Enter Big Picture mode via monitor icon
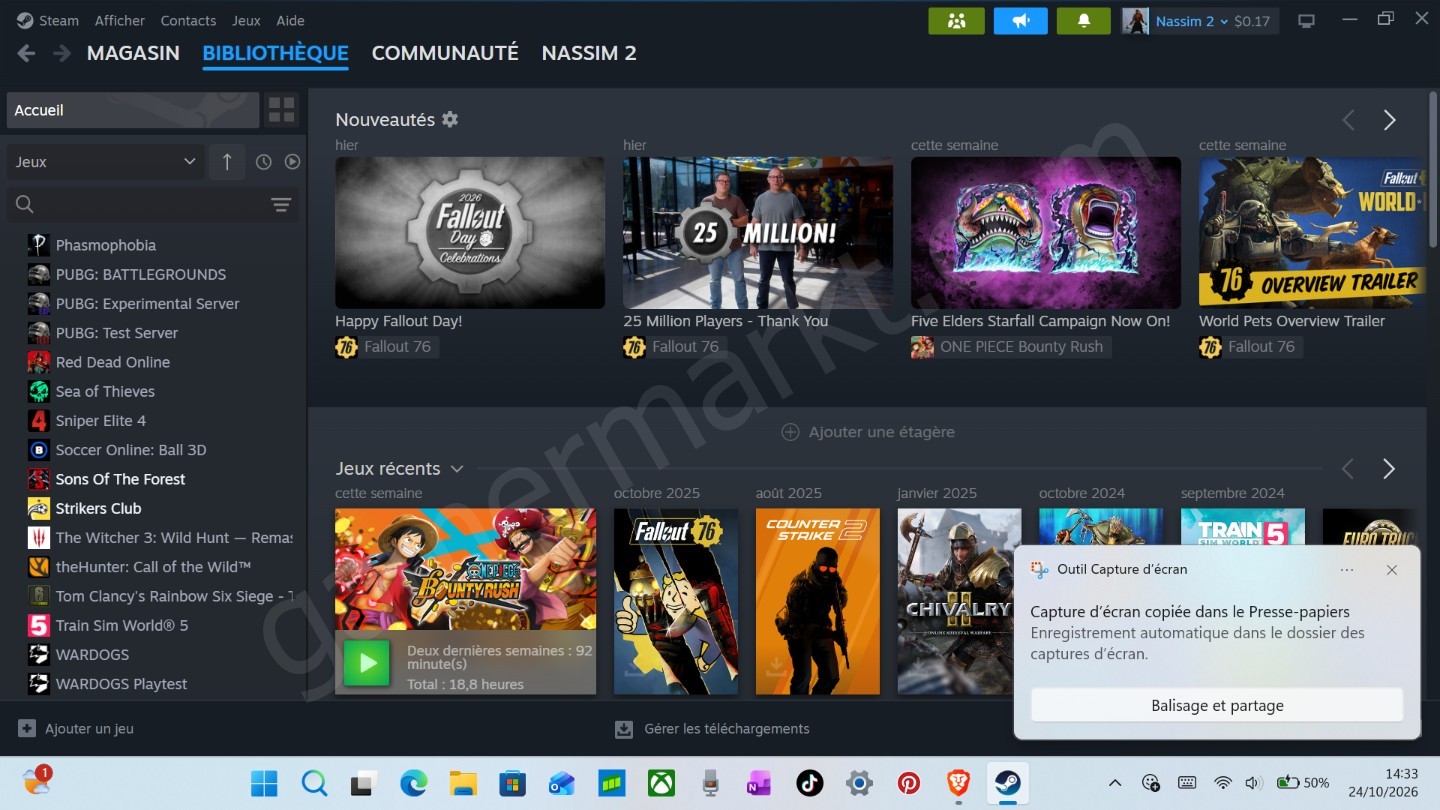Viewport: 1440px width, 810px height. (1306, 21)
